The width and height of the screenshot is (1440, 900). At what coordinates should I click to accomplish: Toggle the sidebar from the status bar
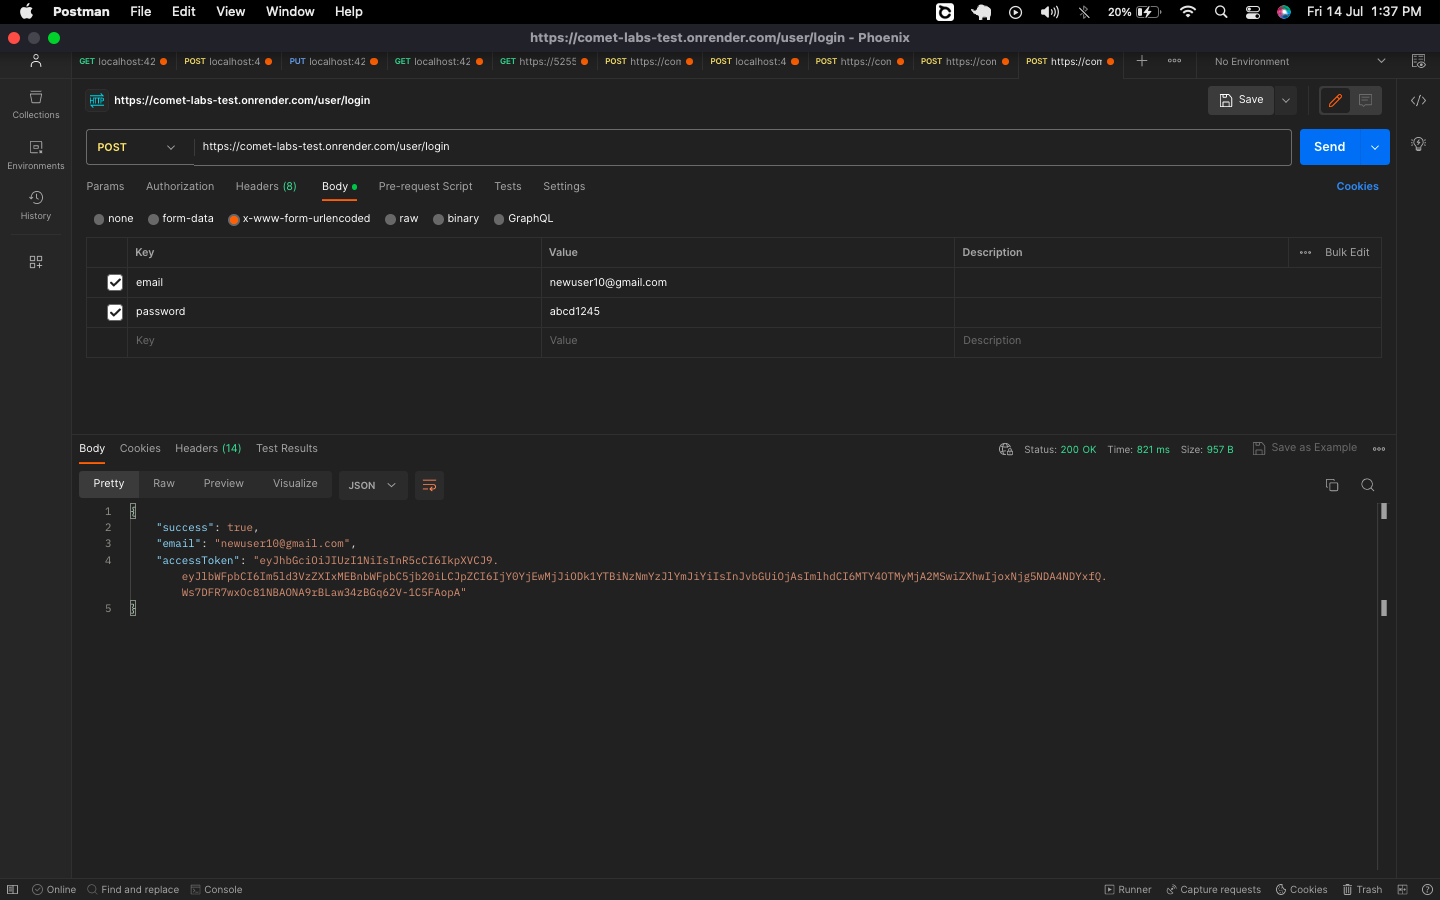pyautogui.click(x=13, y=889)
